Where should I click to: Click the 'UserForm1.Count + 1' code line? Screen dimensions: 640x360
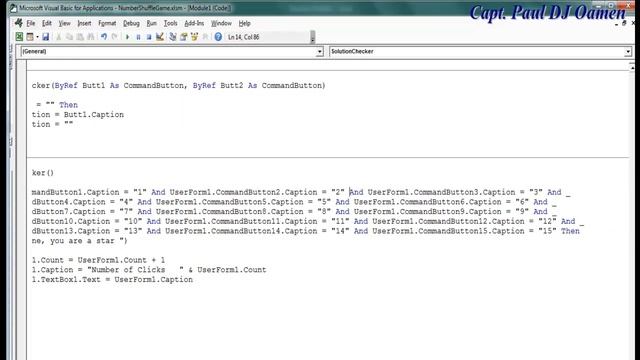[x=98, y=260]
